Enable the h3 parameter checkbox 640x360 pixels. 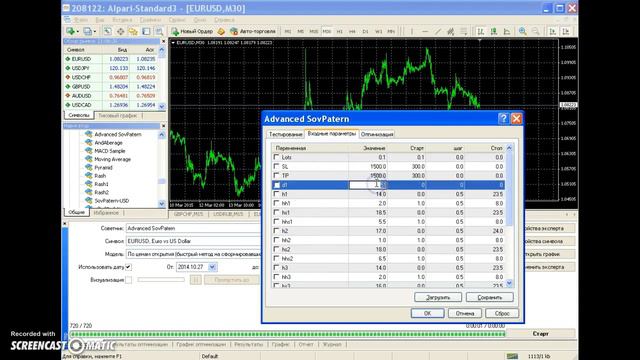click(276, 267)
